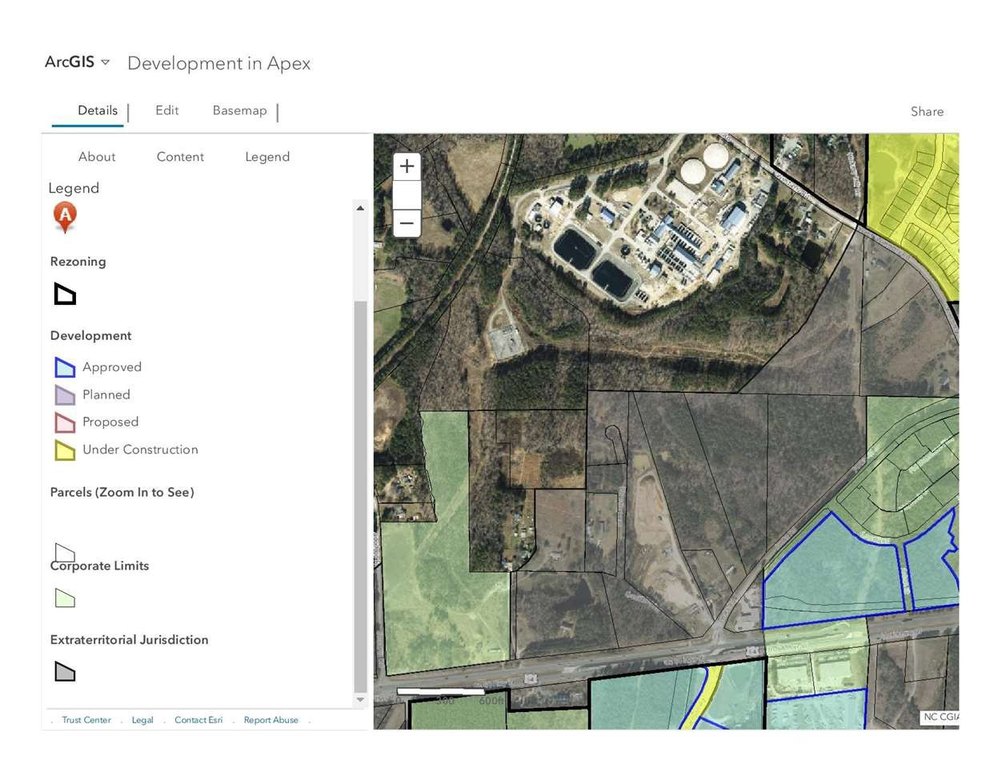The image size is (994, 768).
Task: Switch to the Content panel
Action: pyautogui.click(x=180, y=157)
